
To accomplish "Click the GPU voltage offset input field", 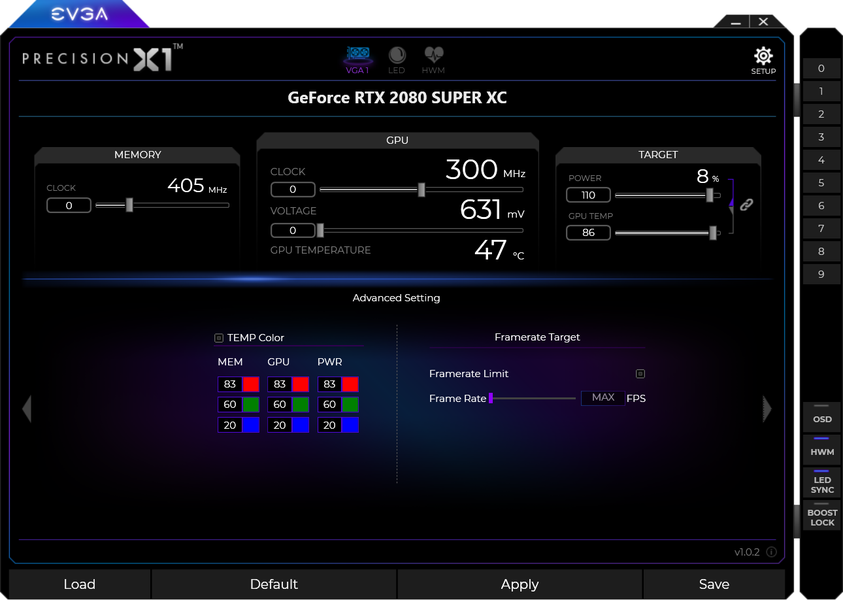I will (x=293, y=231).
